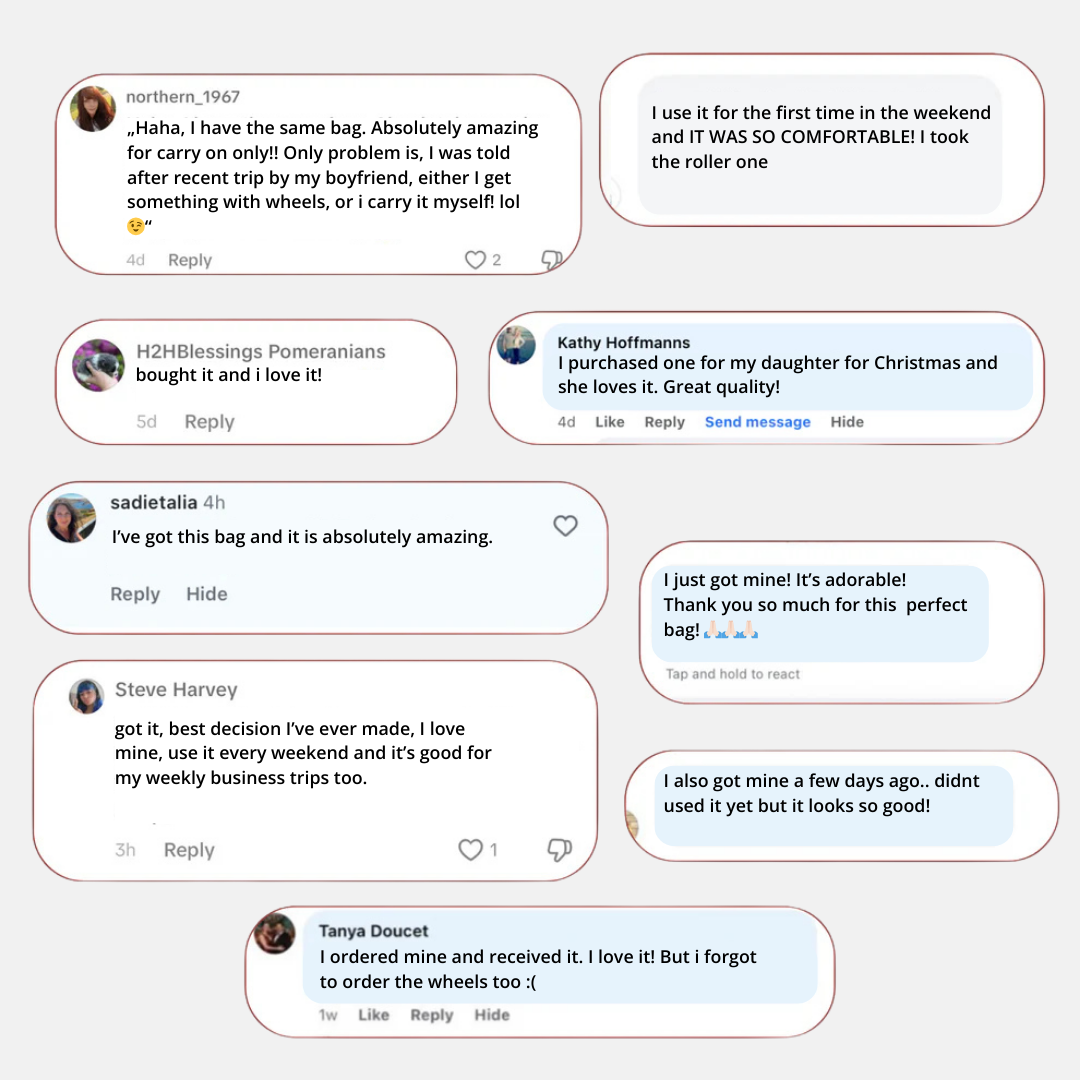Hide Kathy Hoffmanns' comment
This screenshot has width=1080, height=1080.
pyautogui.click(x=846, y=422)
